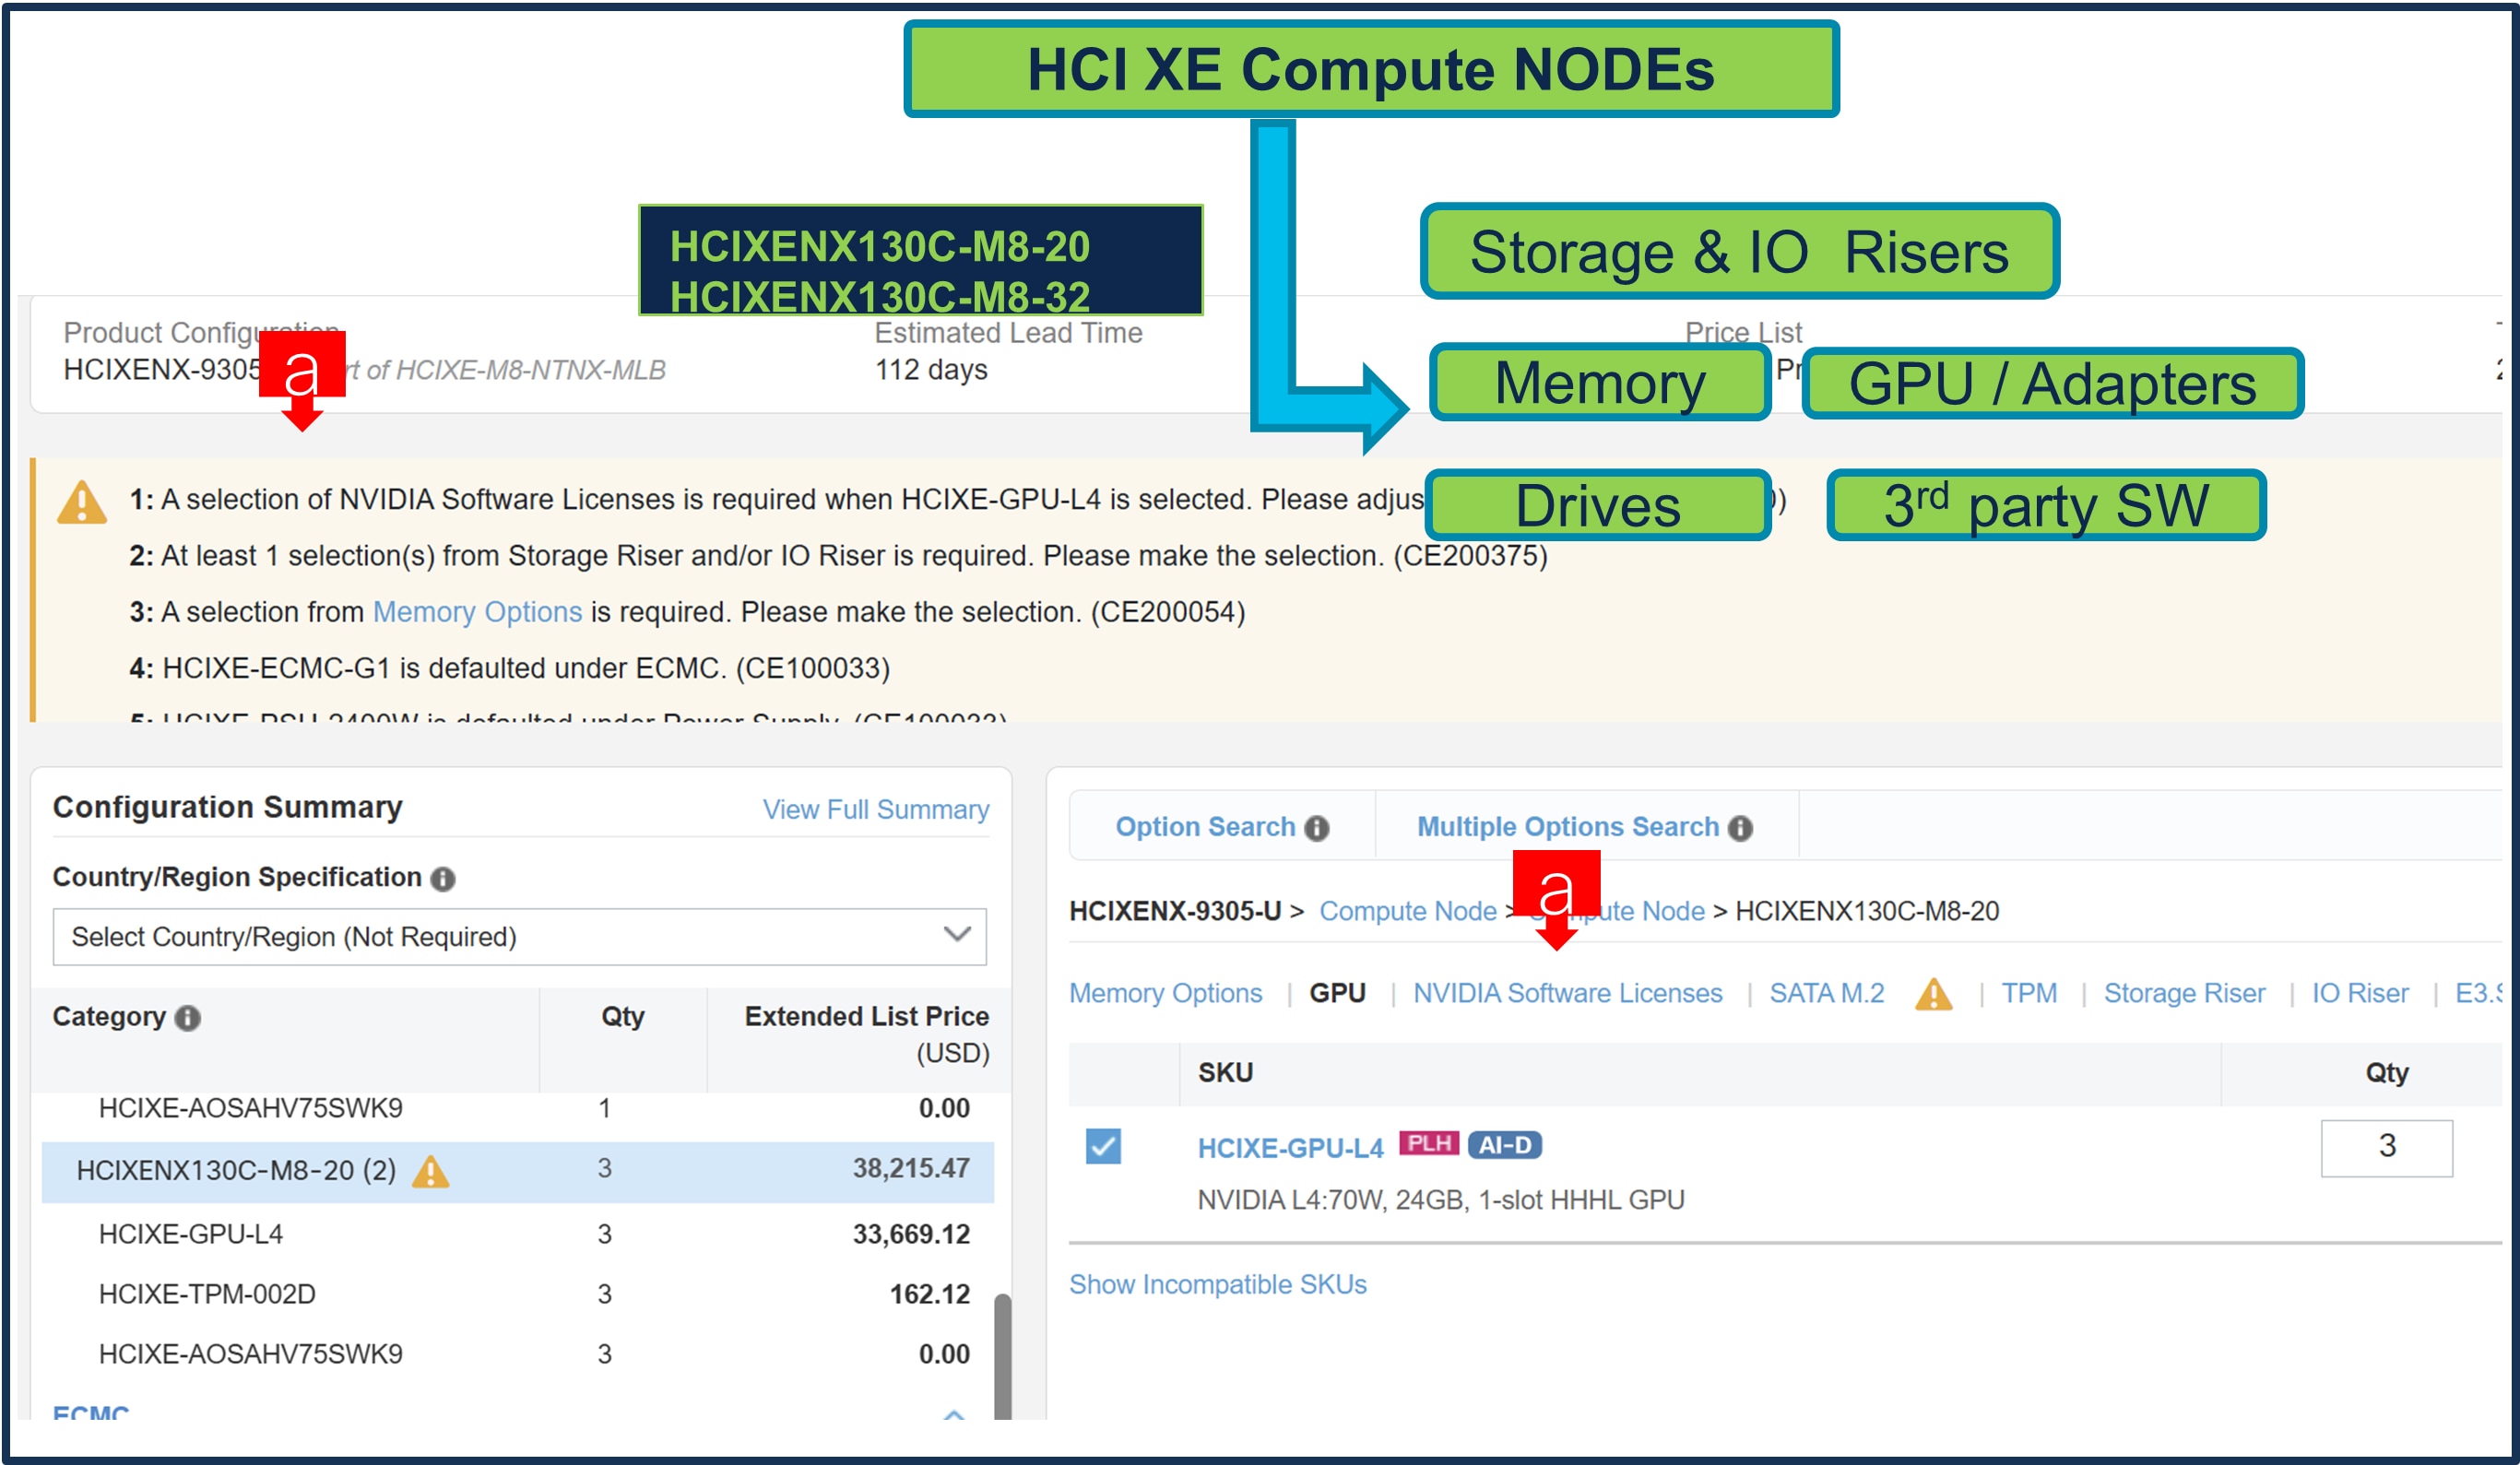
Task: Open the SATA M.2 tab
Action: [x=1826, y=993]
